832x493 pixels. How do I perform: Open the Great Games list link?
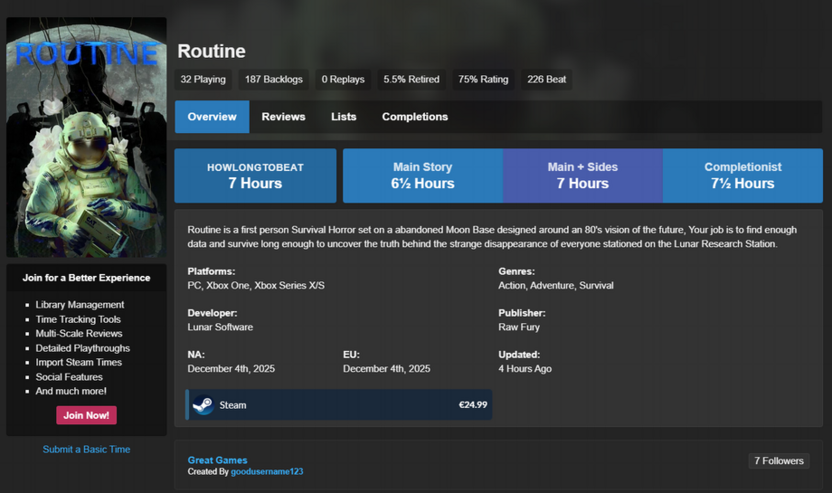[217, 460]
